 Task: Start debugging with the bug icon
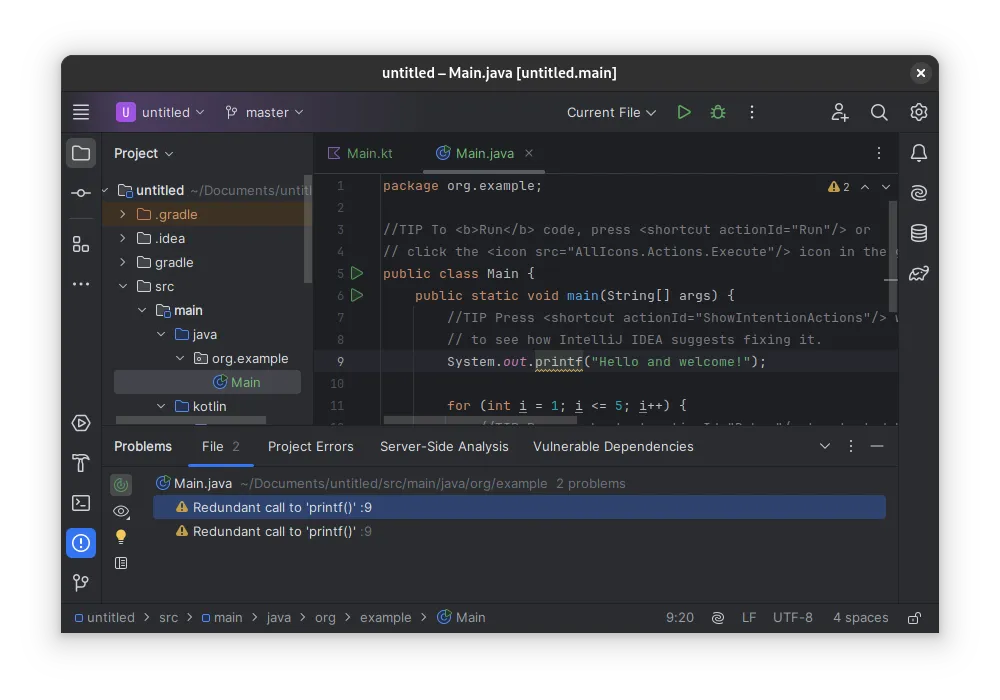(x=718, y=112)
